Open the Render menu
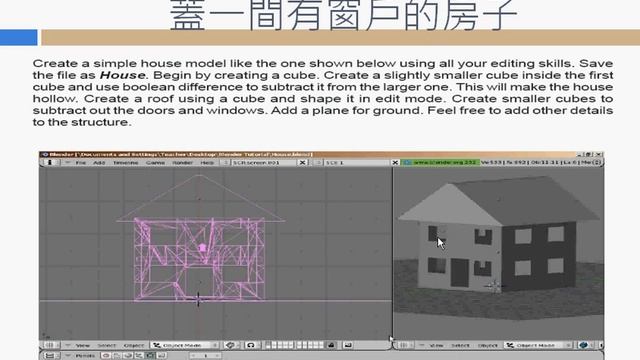 click(182, 162)
